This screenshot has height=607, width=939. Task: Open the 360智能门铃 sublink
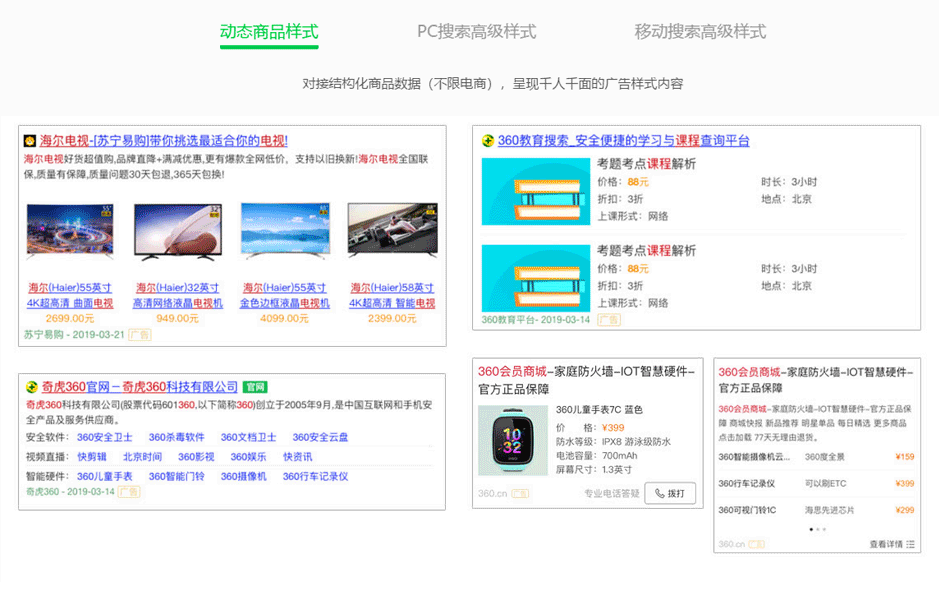click(177, 477)
